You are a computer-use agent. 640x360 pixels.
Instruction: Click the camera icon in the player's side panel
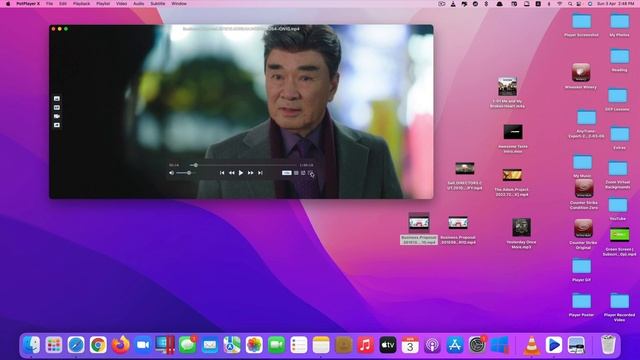(57, 116)
